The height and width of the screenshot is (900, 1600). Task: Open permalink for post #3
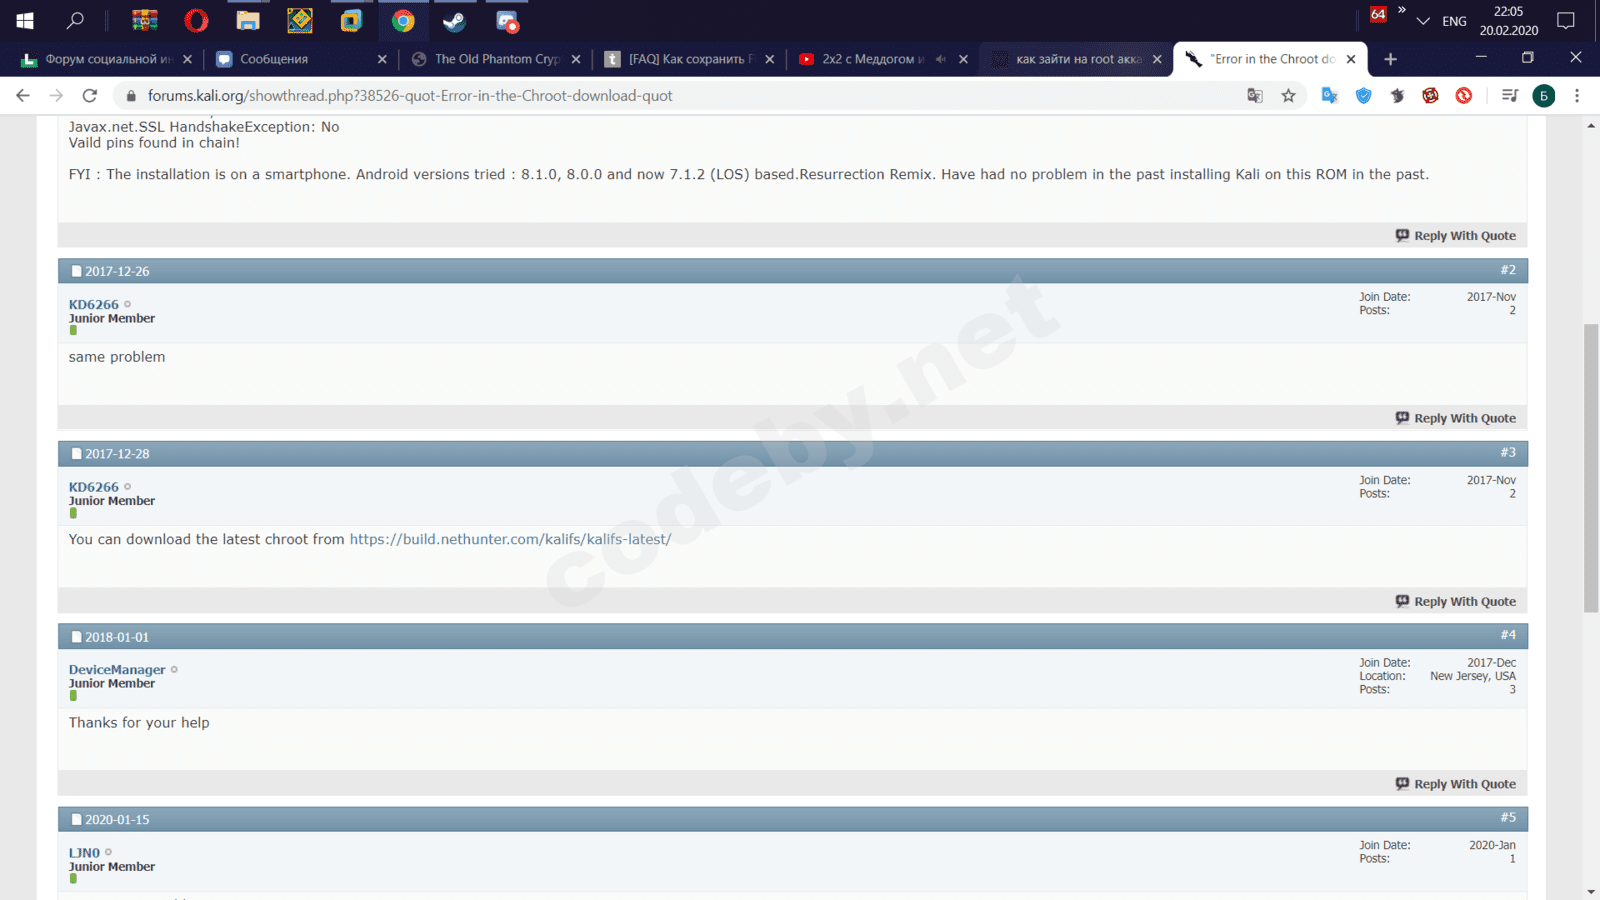pyautogui.click(x=1508, y=453)
